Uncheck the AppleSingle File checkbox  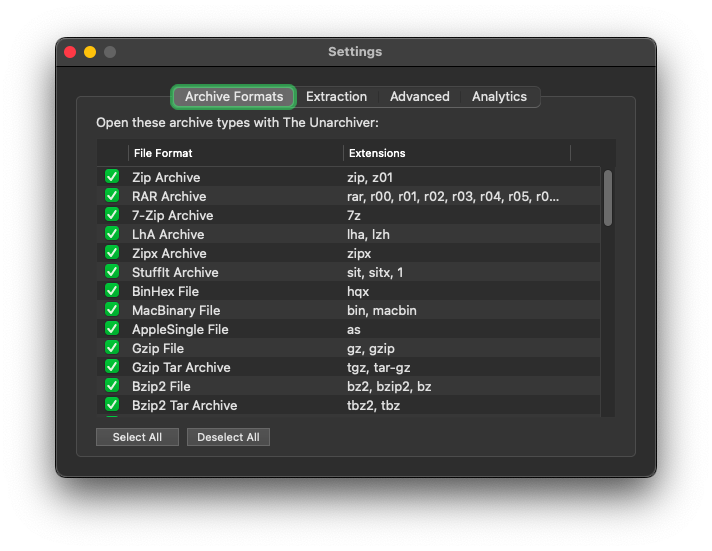[x=112, y=329]
